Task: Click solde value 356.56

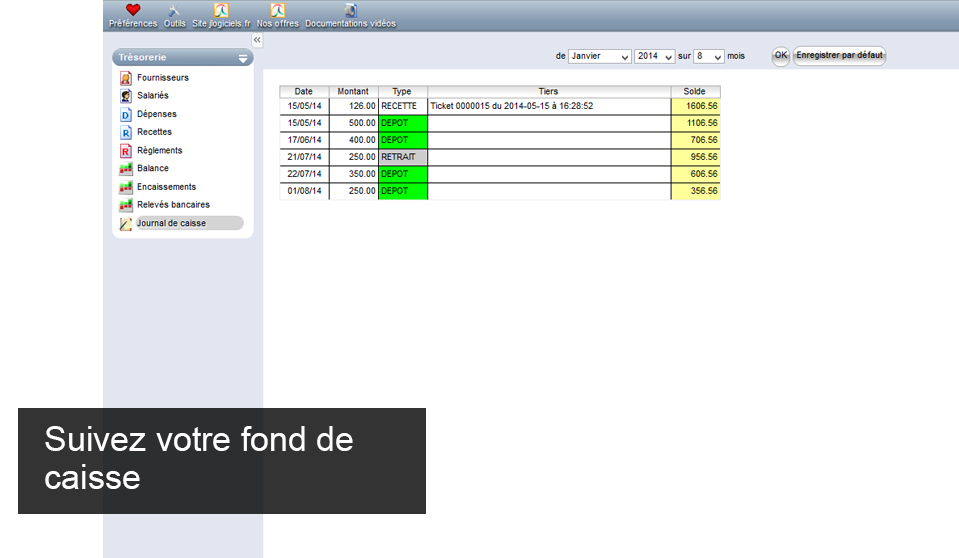Action: (x=695, y=192)
